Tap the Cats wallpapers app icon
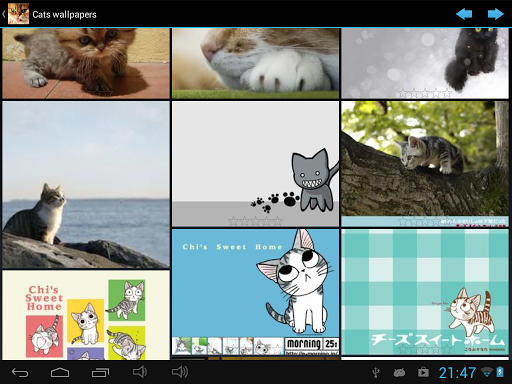 pos(18,14)
